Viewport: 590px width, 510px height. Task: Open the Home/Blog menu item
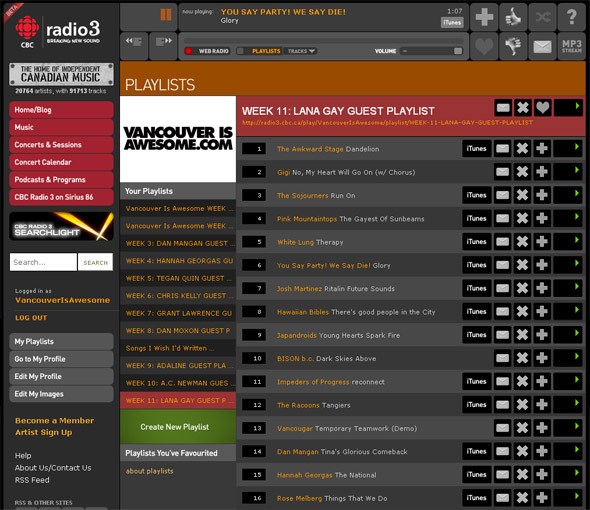[x=61, y=110]
